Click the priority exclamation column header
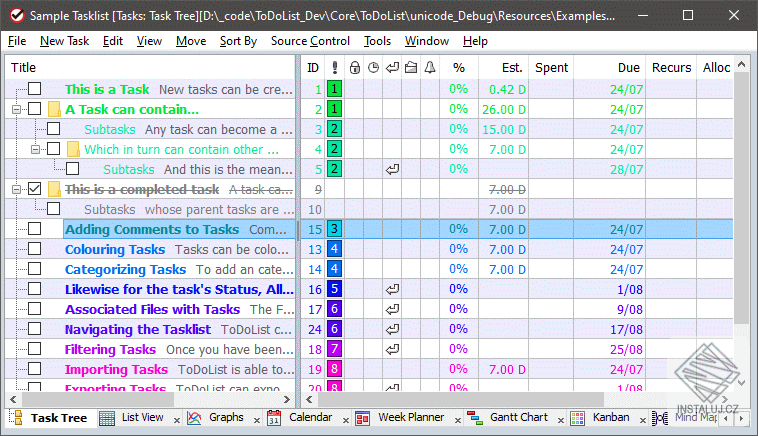 coord(335,68)
